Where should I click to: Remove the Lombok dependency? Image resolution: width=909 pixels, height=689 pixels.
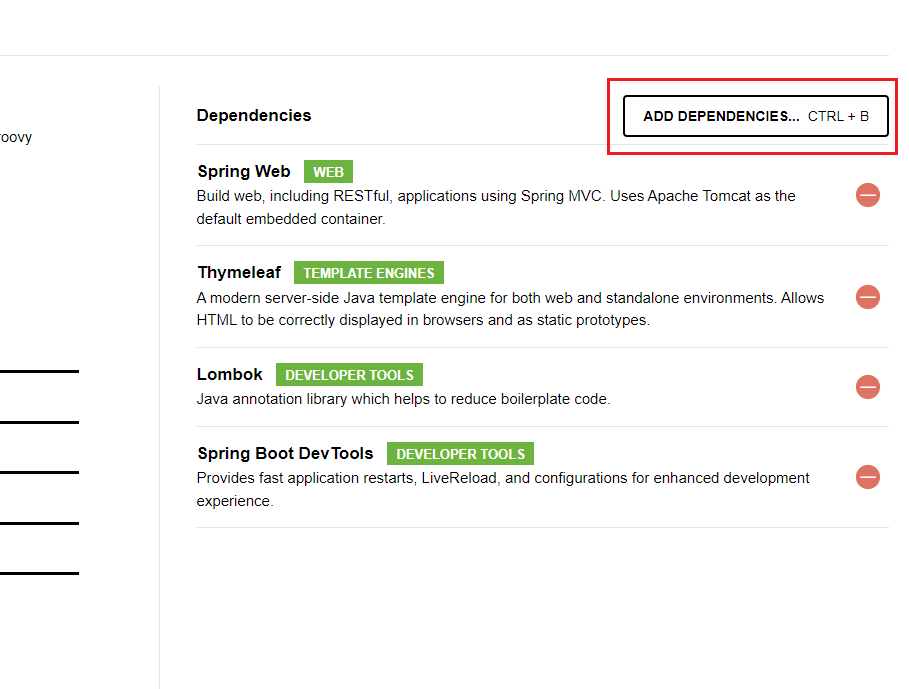coord(867,386)
